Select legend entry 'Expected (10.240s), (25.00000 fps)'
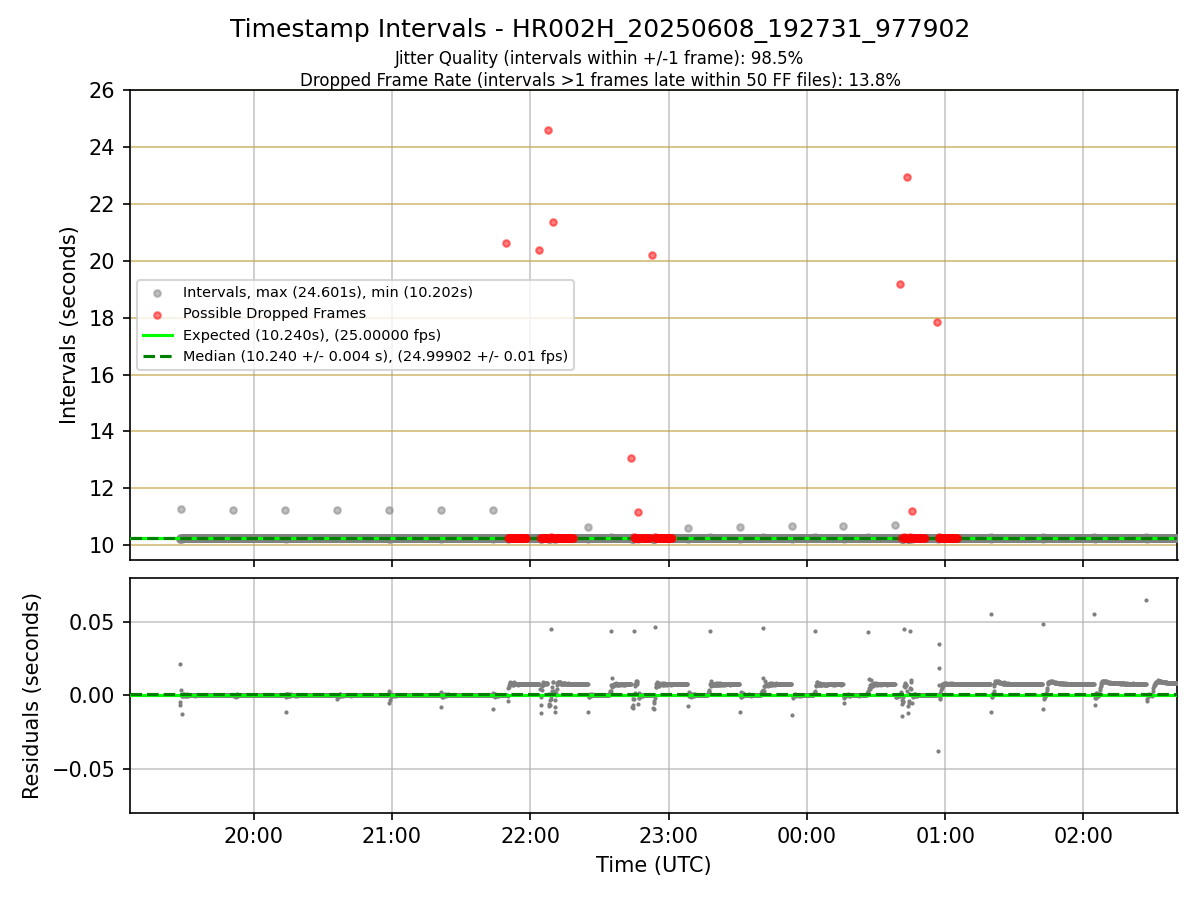1200x900 pixels. [312, 335]
